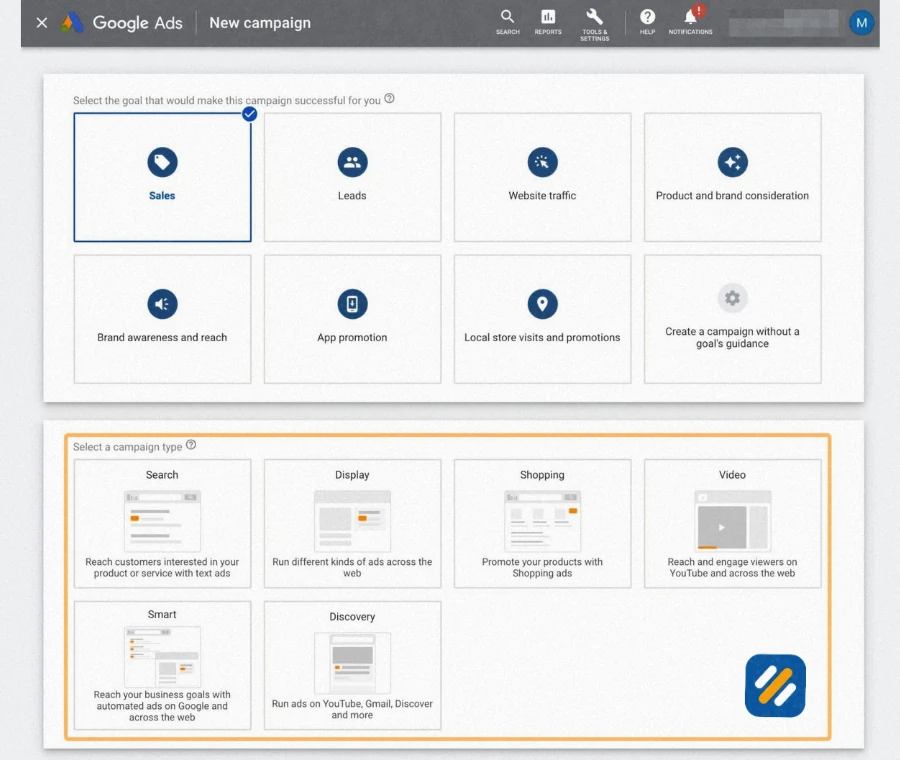The height and width of the screenshot is (760, 900).
Task: Close the New campaign setup
Action: (41, 23)
